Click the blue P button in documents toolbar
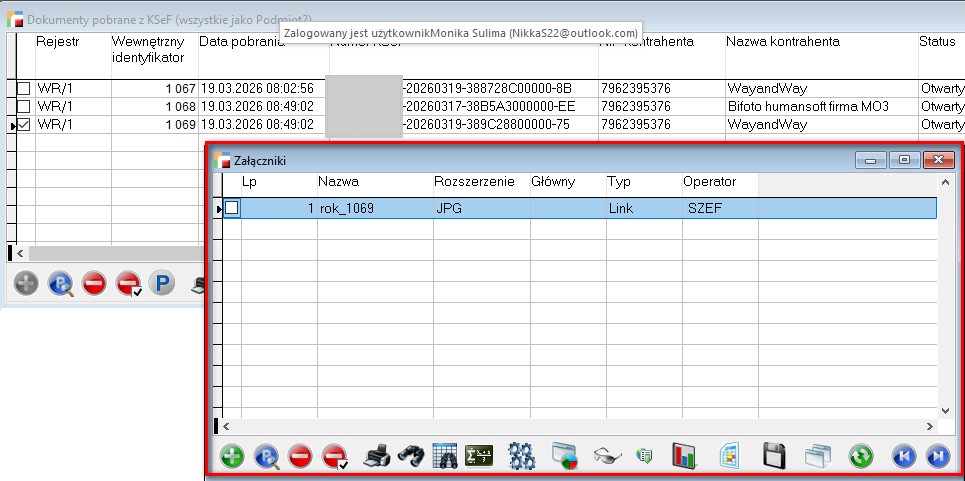Viewport: 965px width, 481px height. pyautogui.click(x=161, y=284)
